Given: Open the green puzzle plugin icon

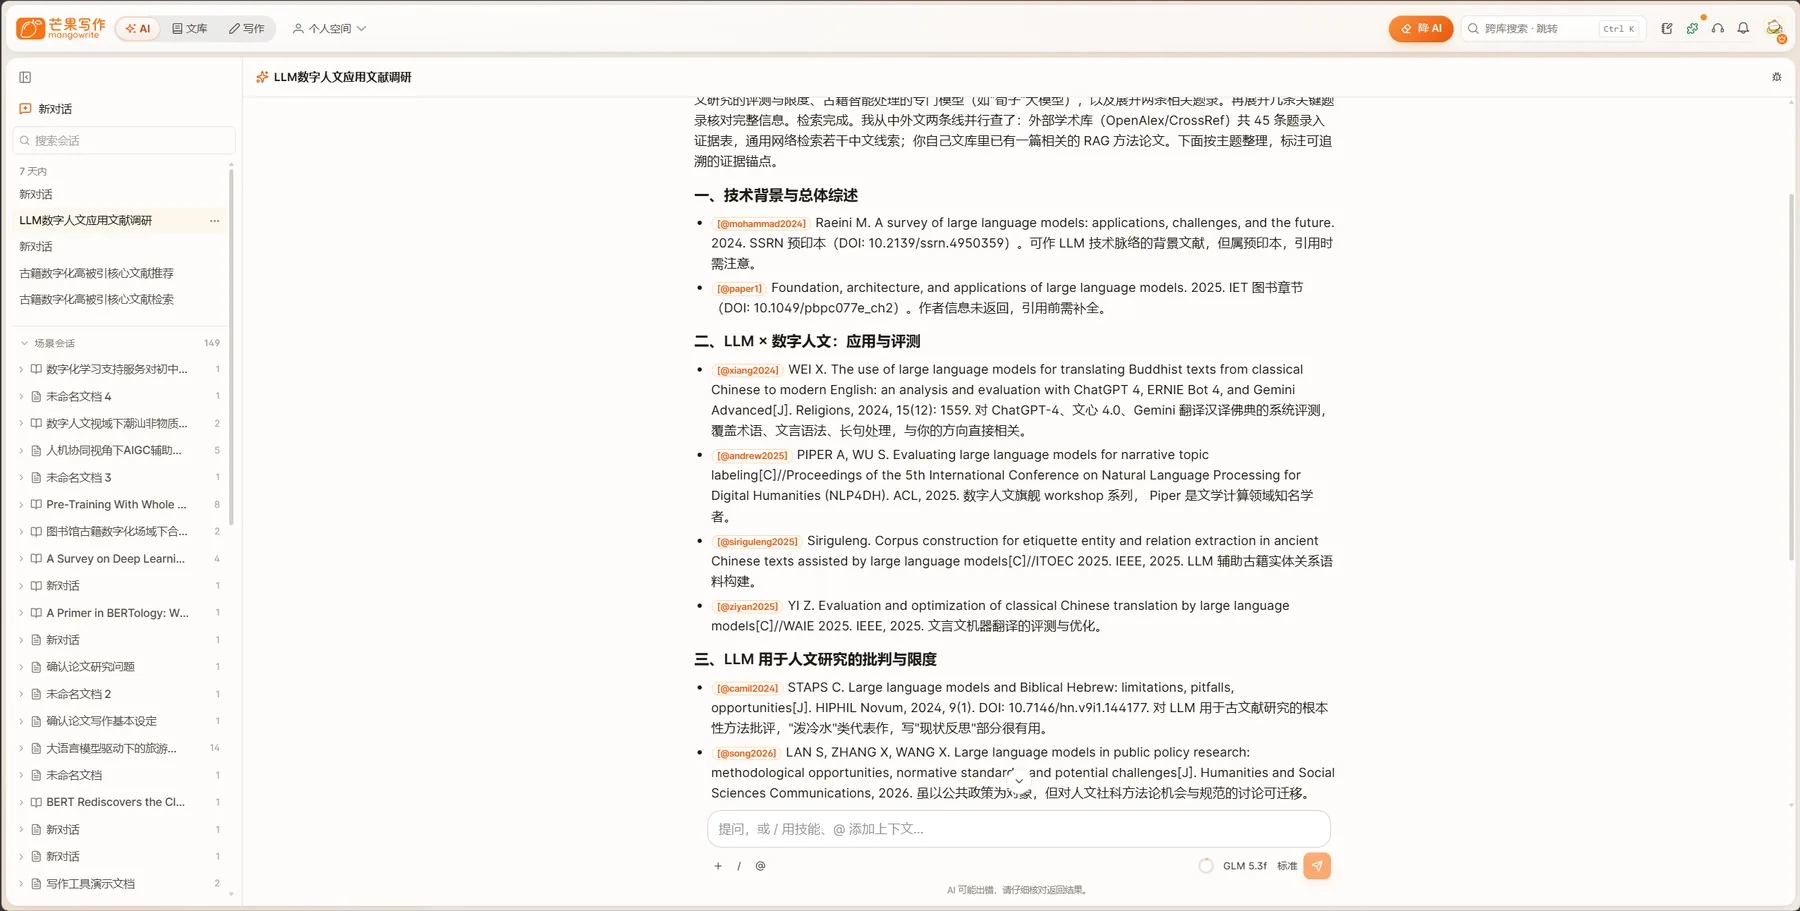Looking at the screenshot, I should [1692, 28].
